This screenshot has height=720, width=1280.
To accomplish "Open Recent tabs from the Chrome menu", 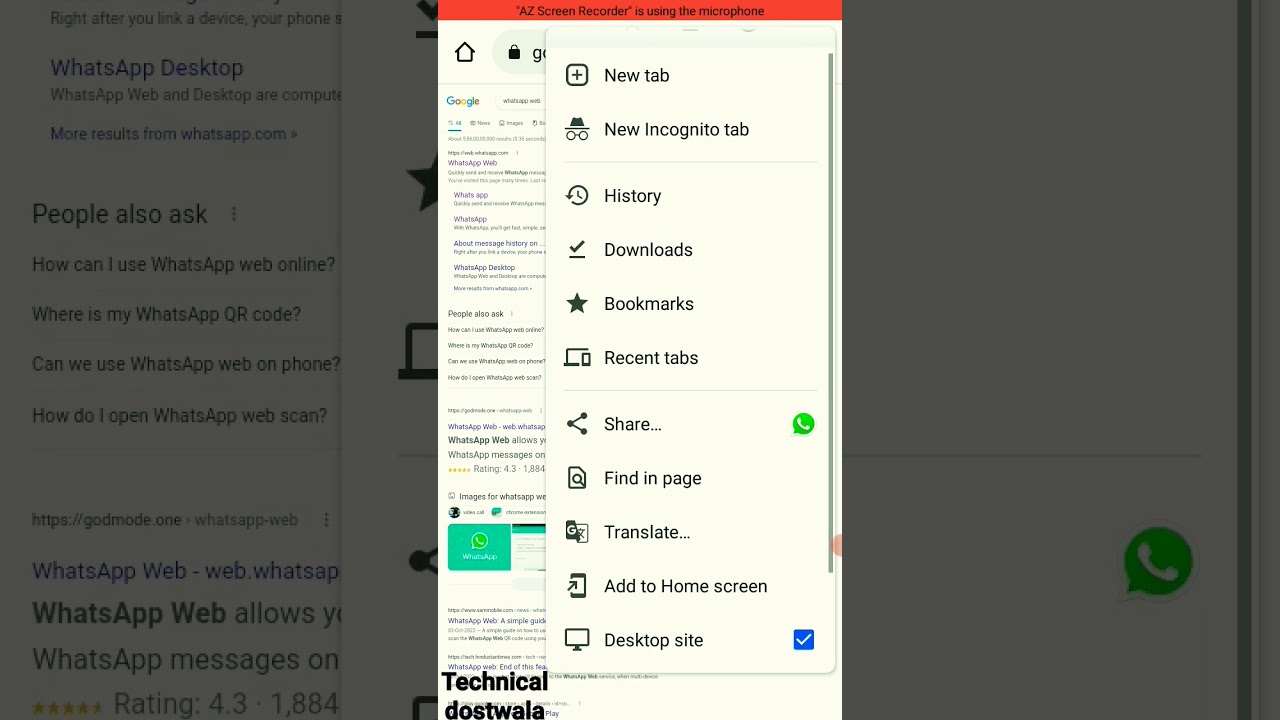I will [690, 358].
